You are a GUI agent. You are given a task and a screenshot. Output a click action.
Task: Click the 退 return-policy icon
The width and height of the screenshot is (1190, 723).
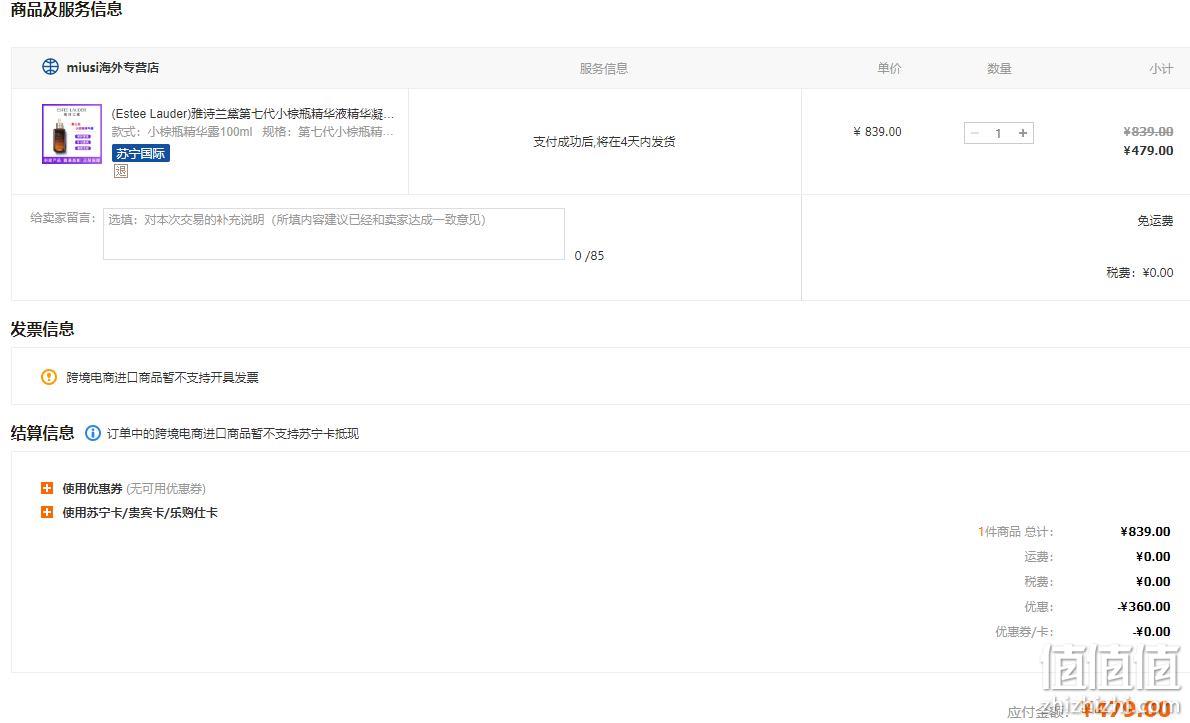pyautogui.click(x=121, y=171)
